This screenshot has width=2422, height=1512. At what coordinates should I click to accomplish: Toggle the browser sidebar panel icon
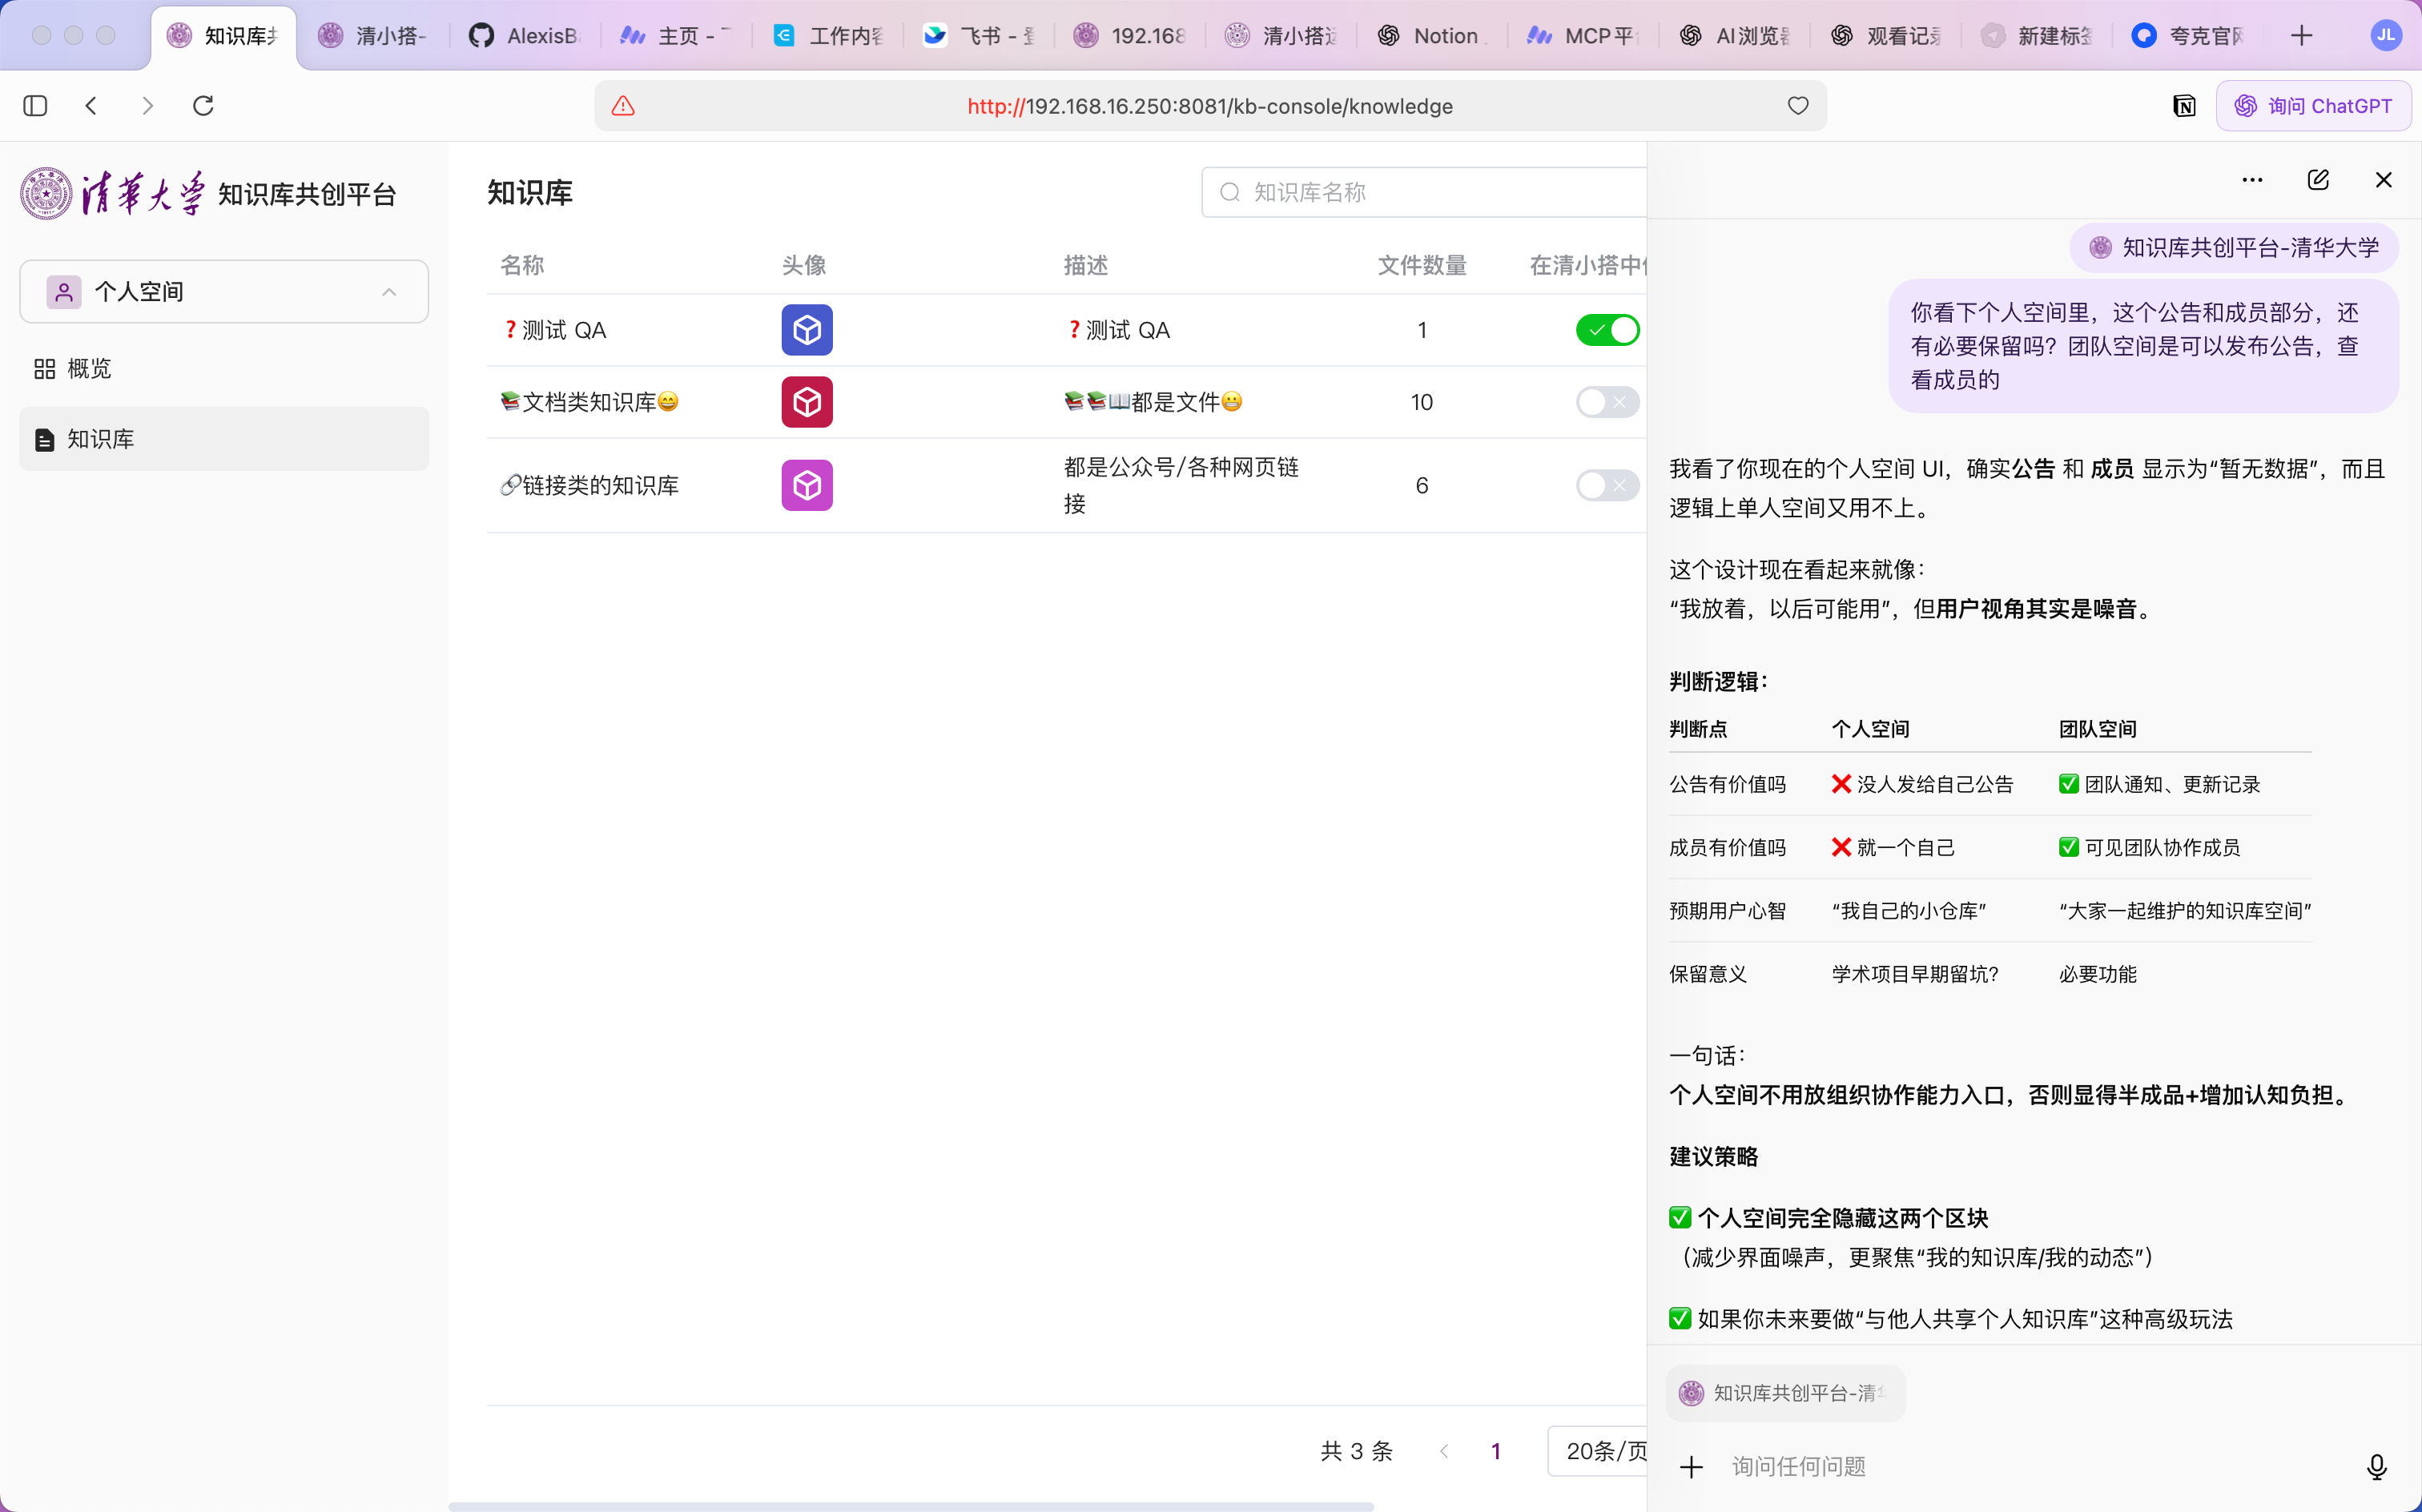pyautogui.click(x=35, y=106)
